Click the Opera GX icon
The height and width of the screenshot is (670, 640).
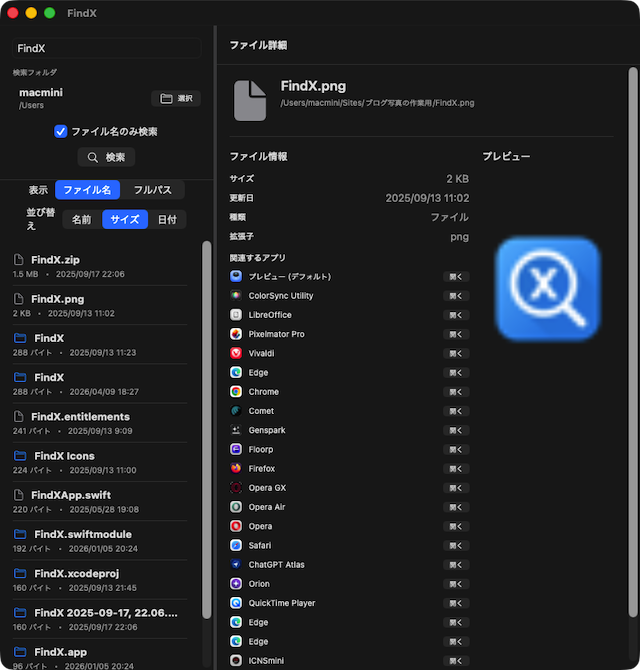[236, 488]
